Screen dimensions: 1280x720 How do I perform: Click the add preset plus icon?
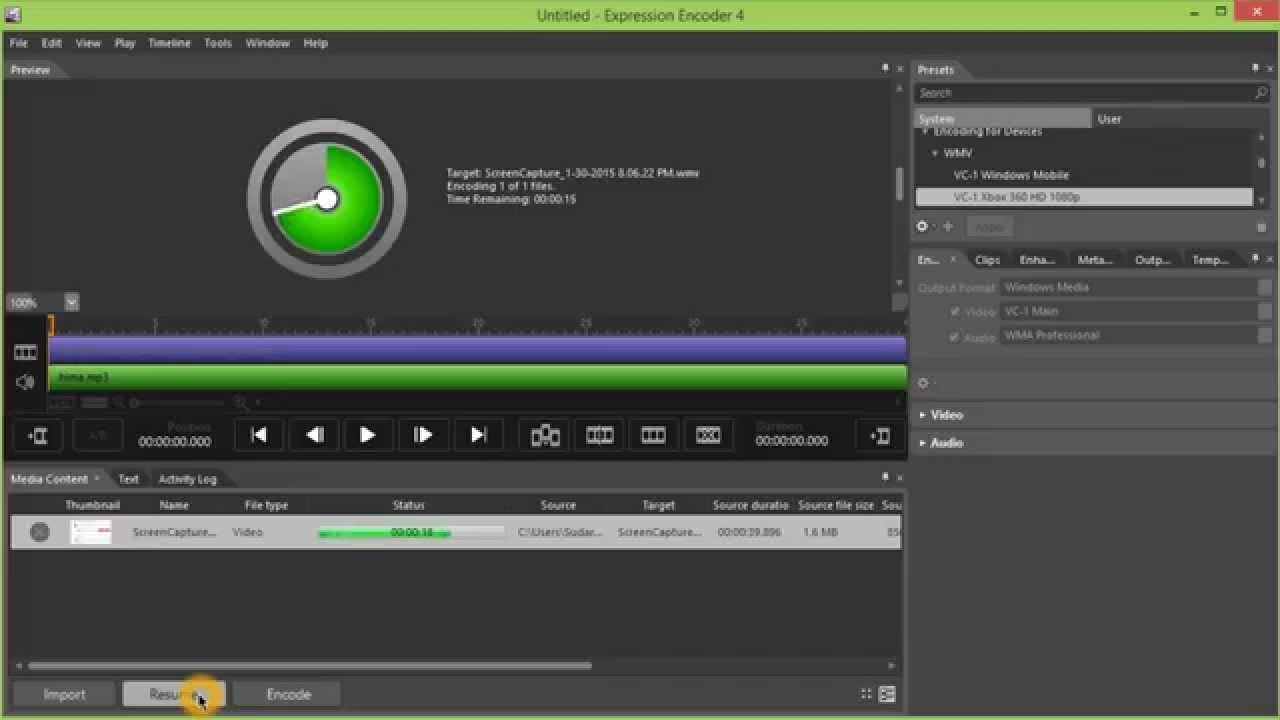pos(948,227)
